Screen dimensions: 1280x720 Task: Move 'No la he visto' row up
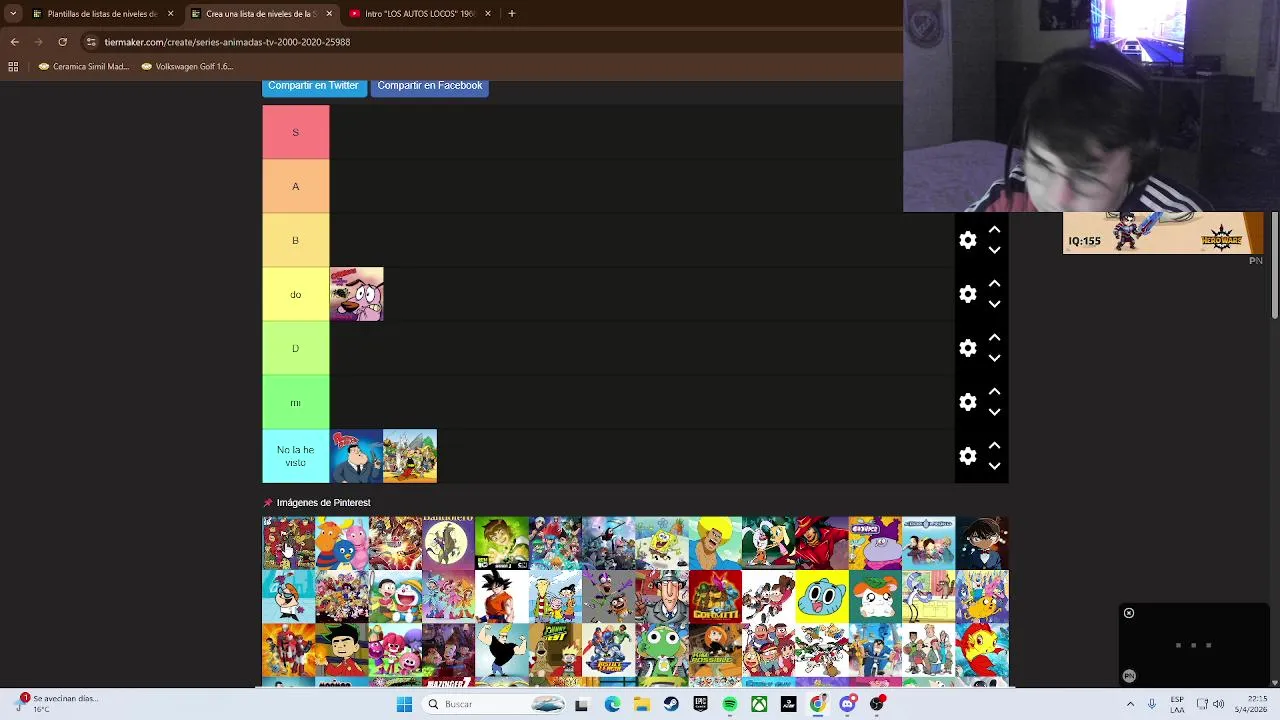(x=994, y=446)
